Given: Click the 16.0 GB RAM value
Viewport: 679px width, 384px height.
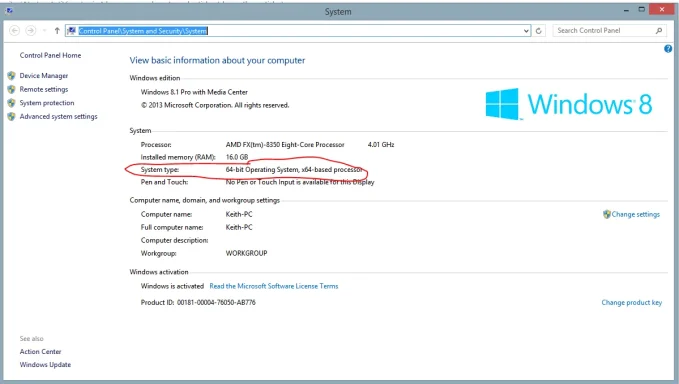Looking at the screenshot, I should click(237, 157).
